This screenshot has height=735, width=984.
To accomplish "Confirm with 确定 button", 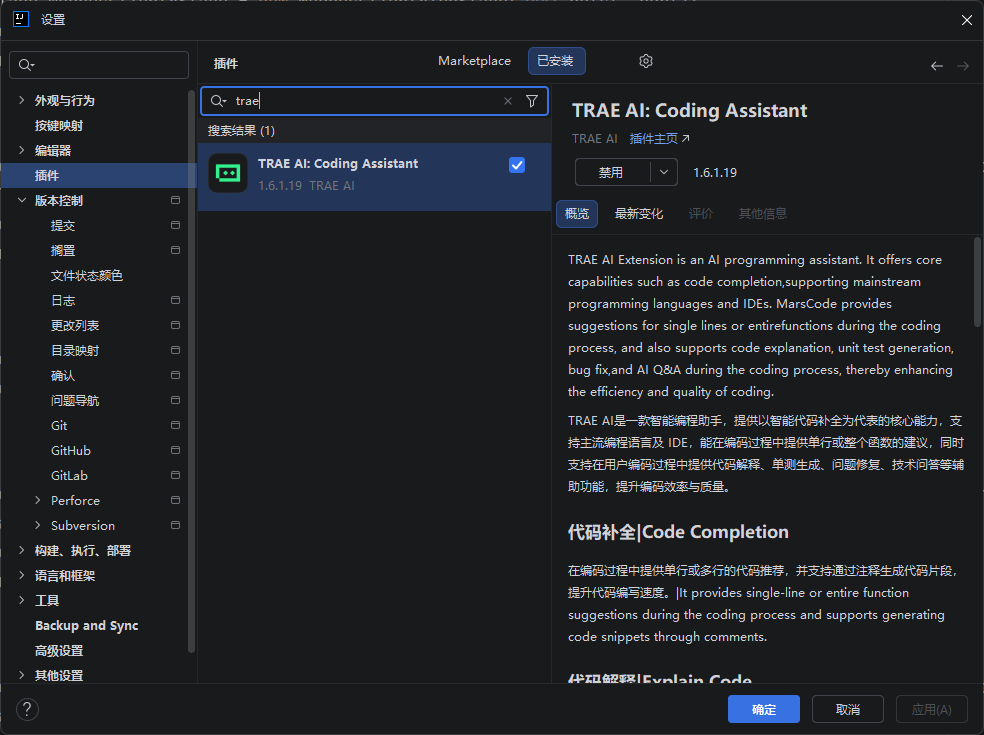I will point(764,709).
